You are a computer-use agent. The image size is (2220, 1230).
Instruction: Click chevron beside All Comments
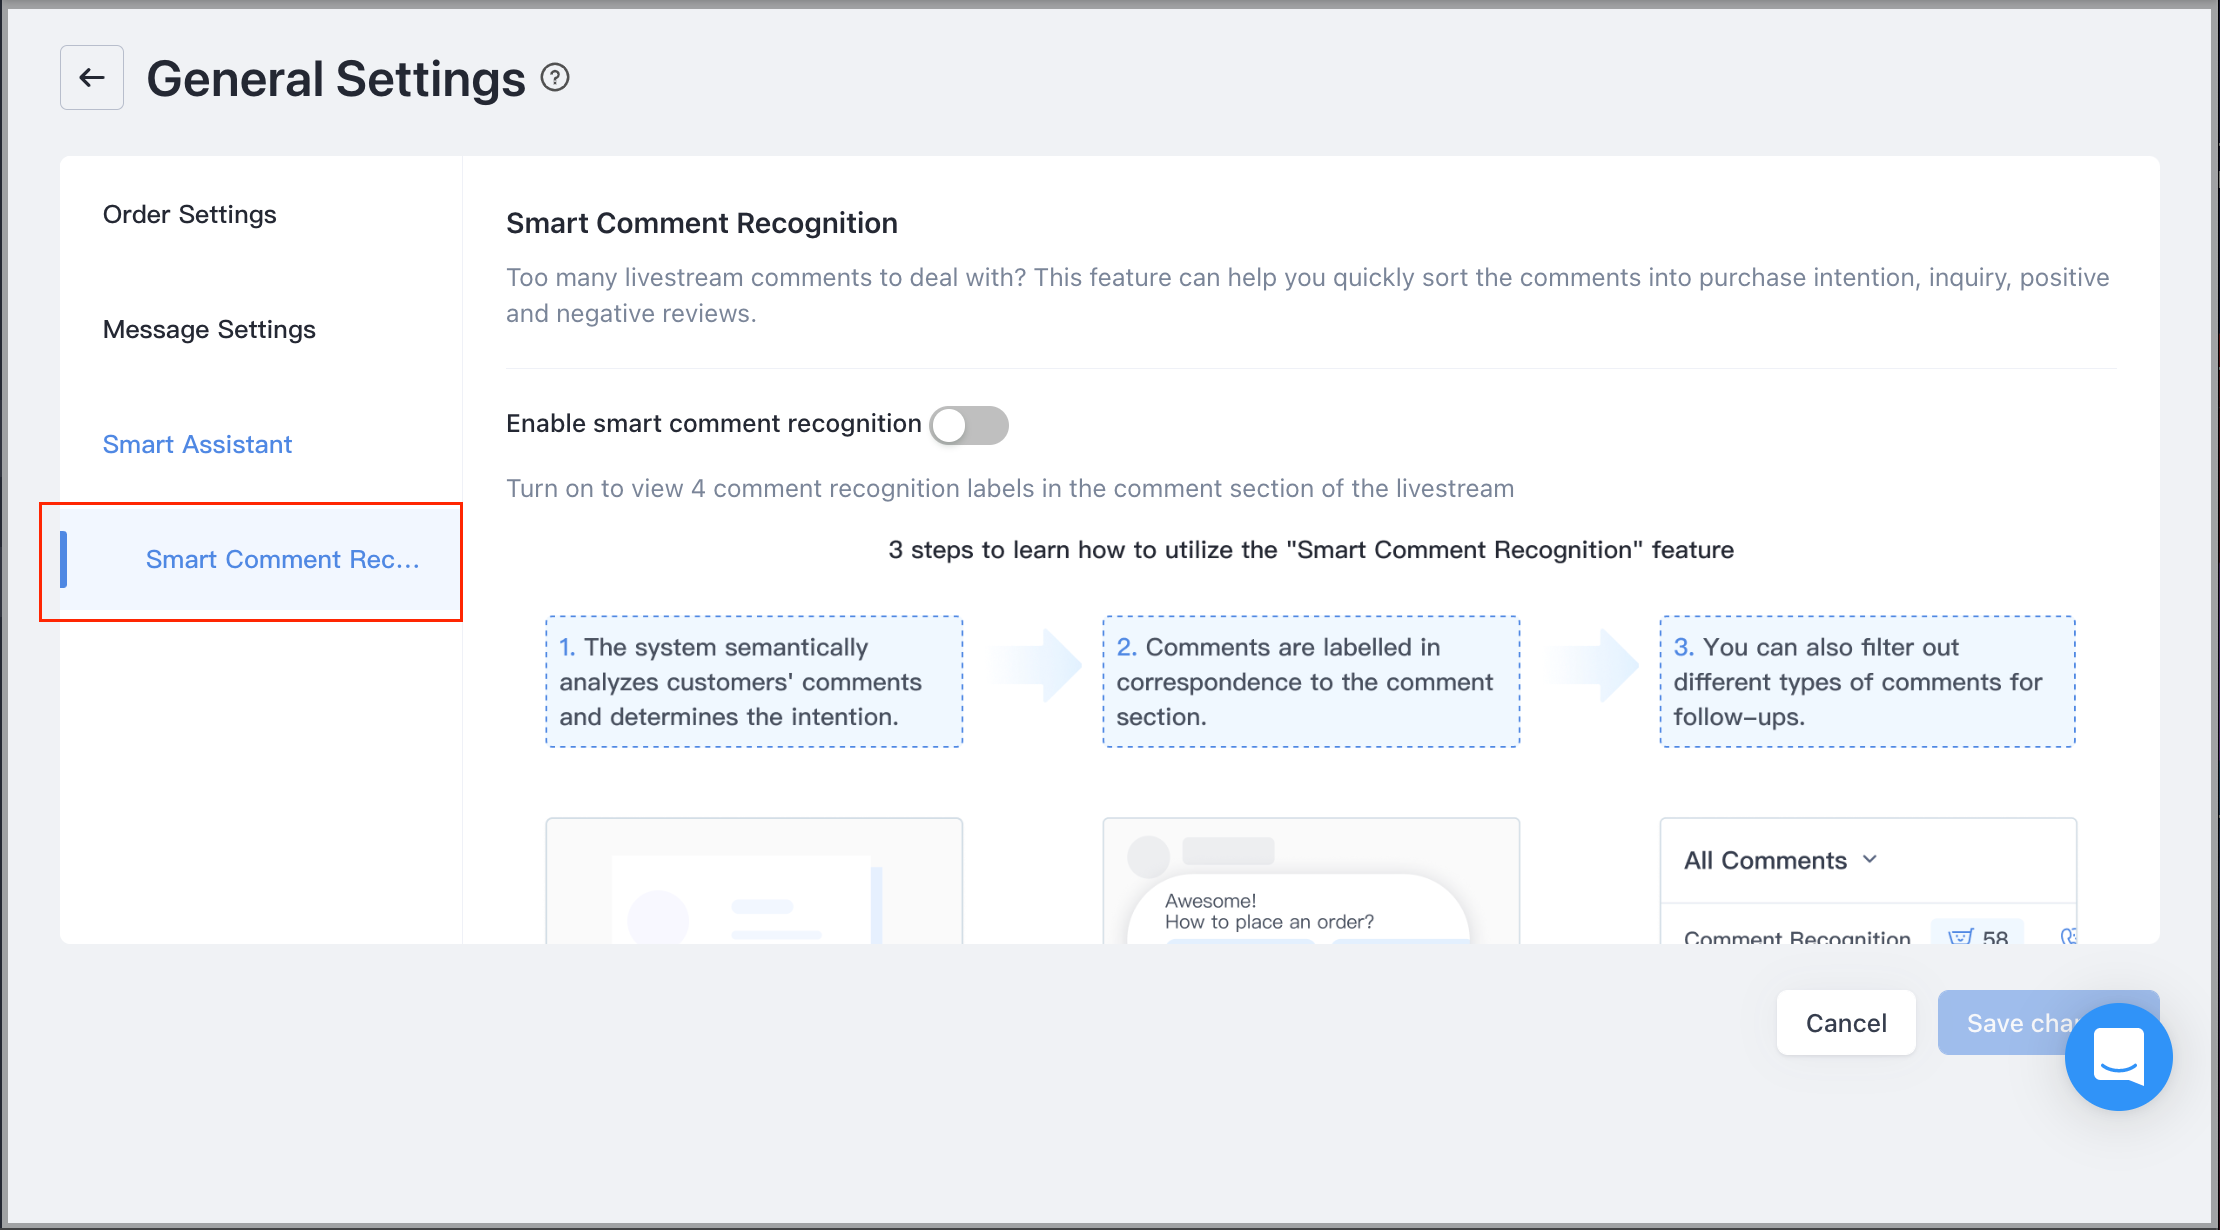(x=1870, y=859)
